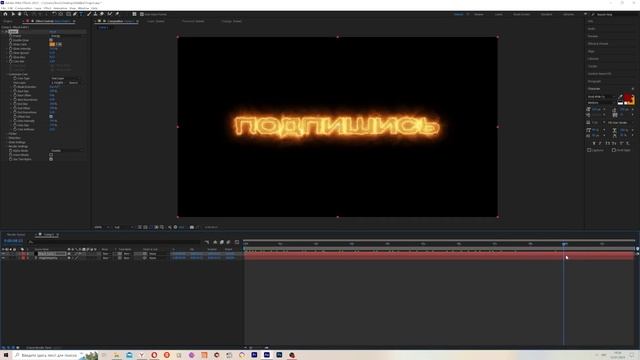The height and width of the screenshot is (360, 640).
Task: Click the Subscript button in Character panel
Action: click(x=627, y=143)
